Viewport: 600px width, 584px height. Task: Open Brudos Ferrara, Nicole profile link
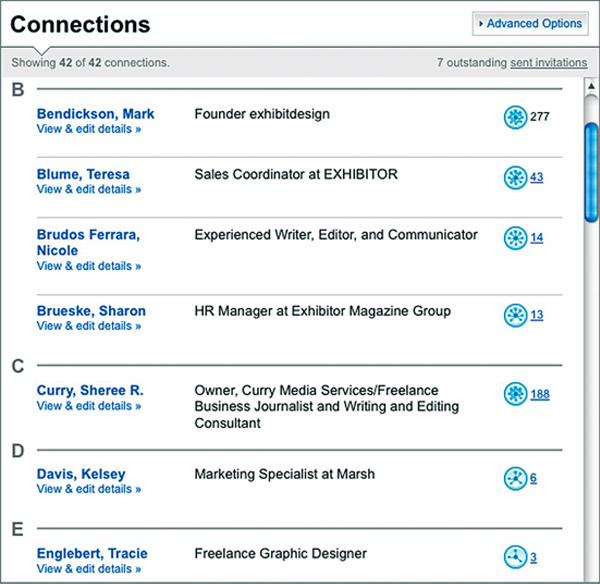point(88,242)
